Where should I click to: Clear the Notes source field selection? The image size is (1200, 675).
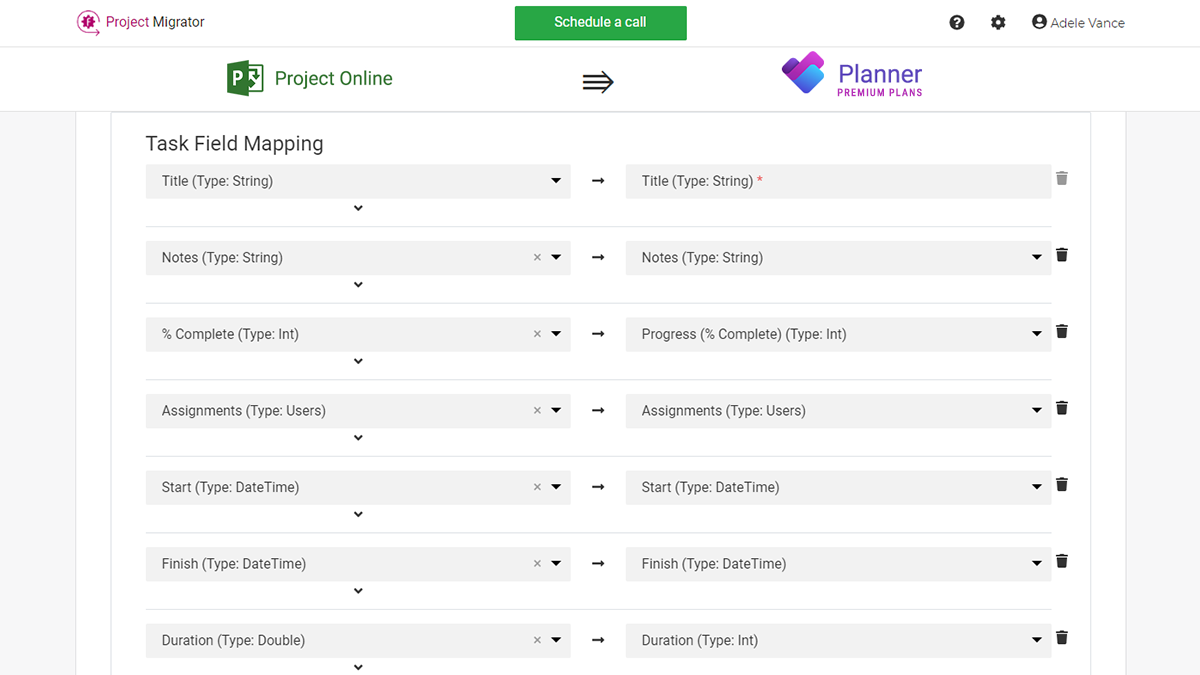coord(537,257)
